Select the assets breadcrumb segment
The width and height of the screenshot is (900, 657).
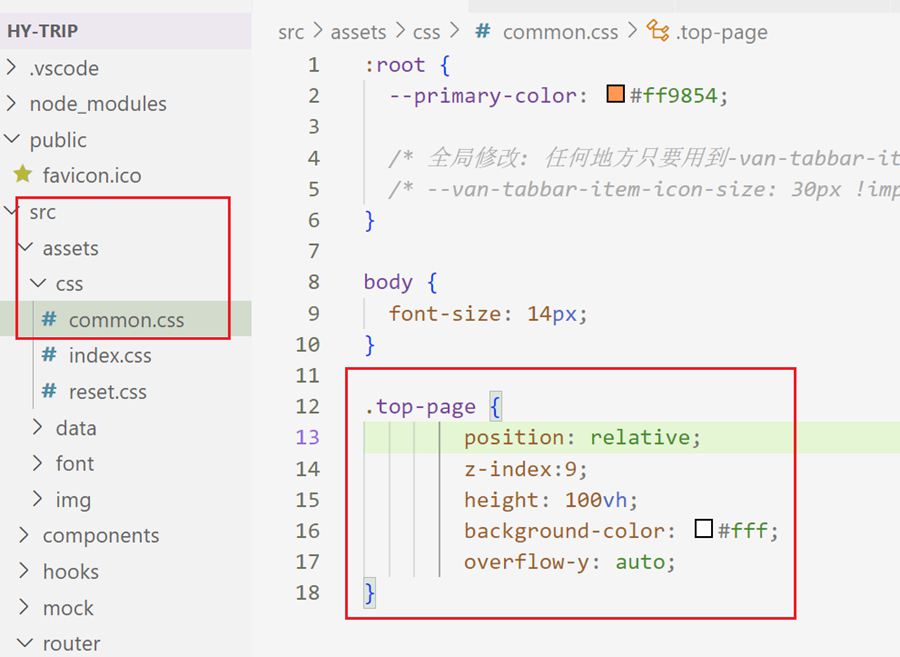358,32
